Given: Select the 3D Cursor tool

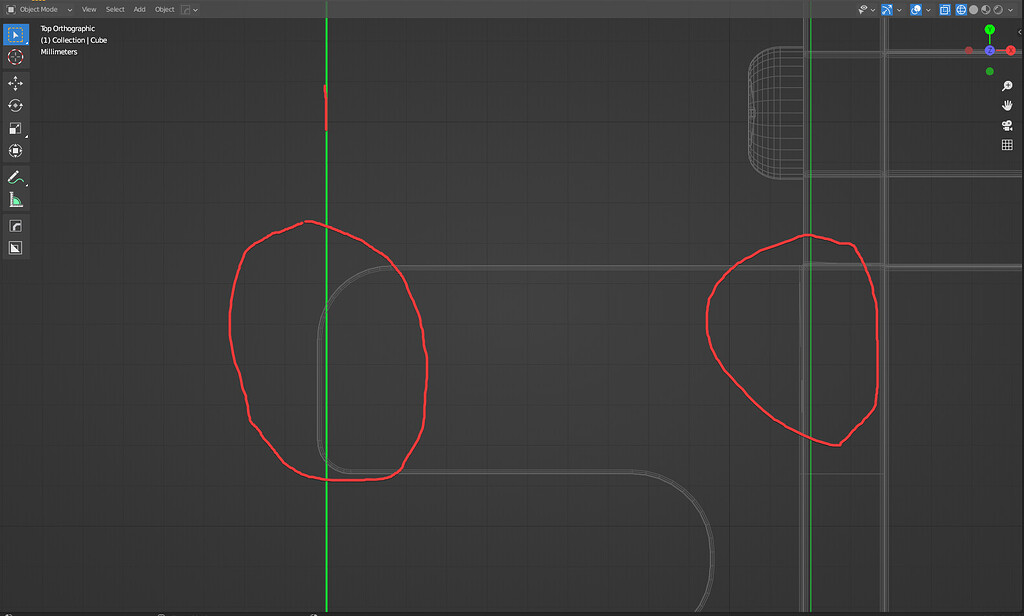Looking at the screenshot, I should 16,57.
